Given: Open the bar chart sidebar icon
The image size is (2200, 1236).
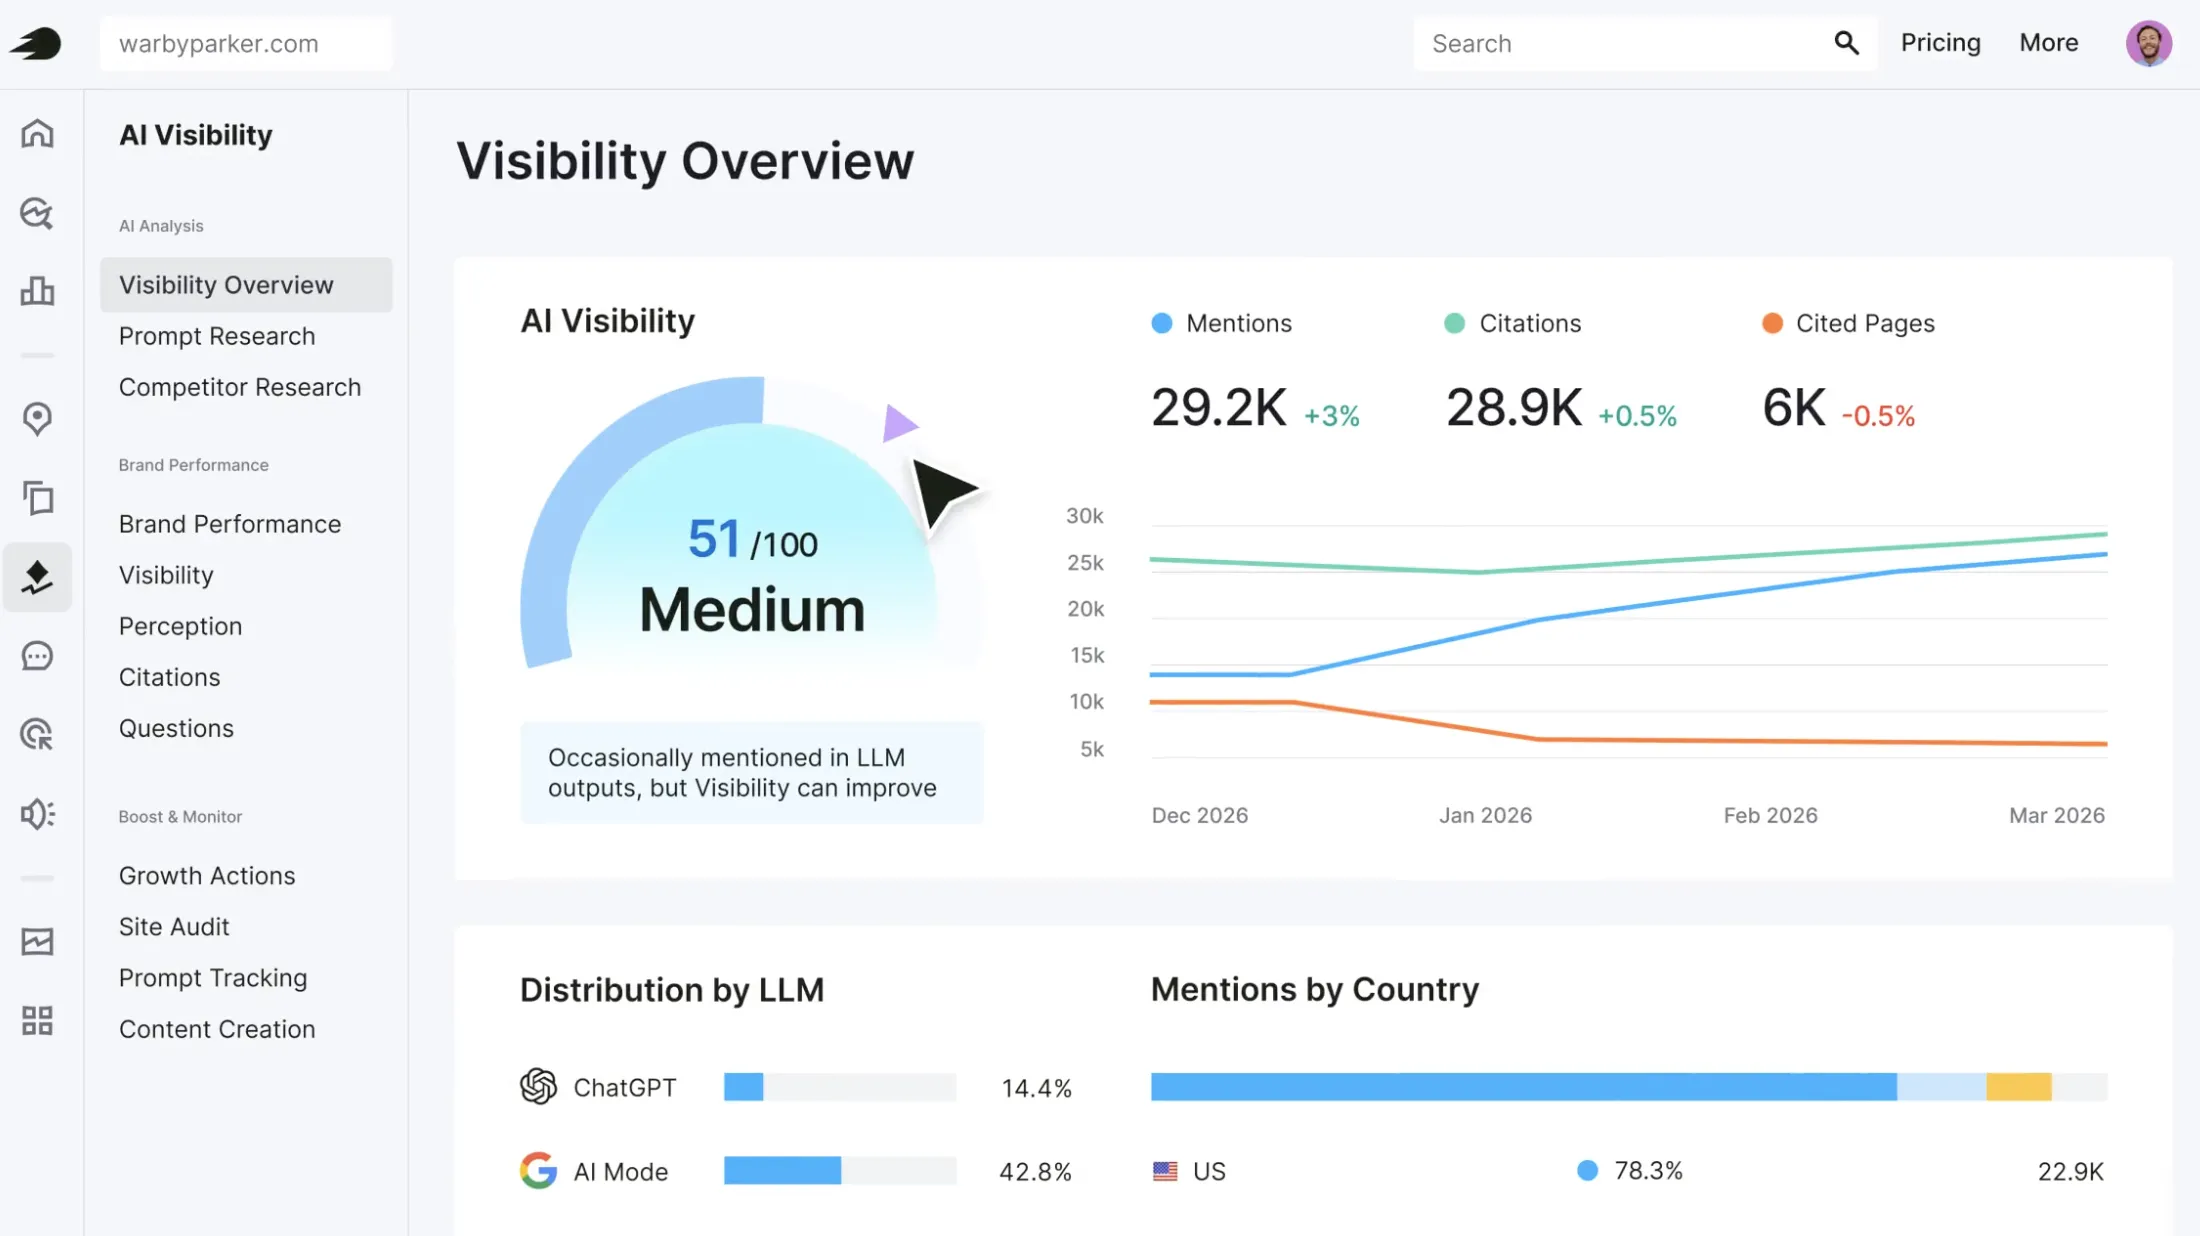Looking at the screenshot, I should tap(37, 291).
